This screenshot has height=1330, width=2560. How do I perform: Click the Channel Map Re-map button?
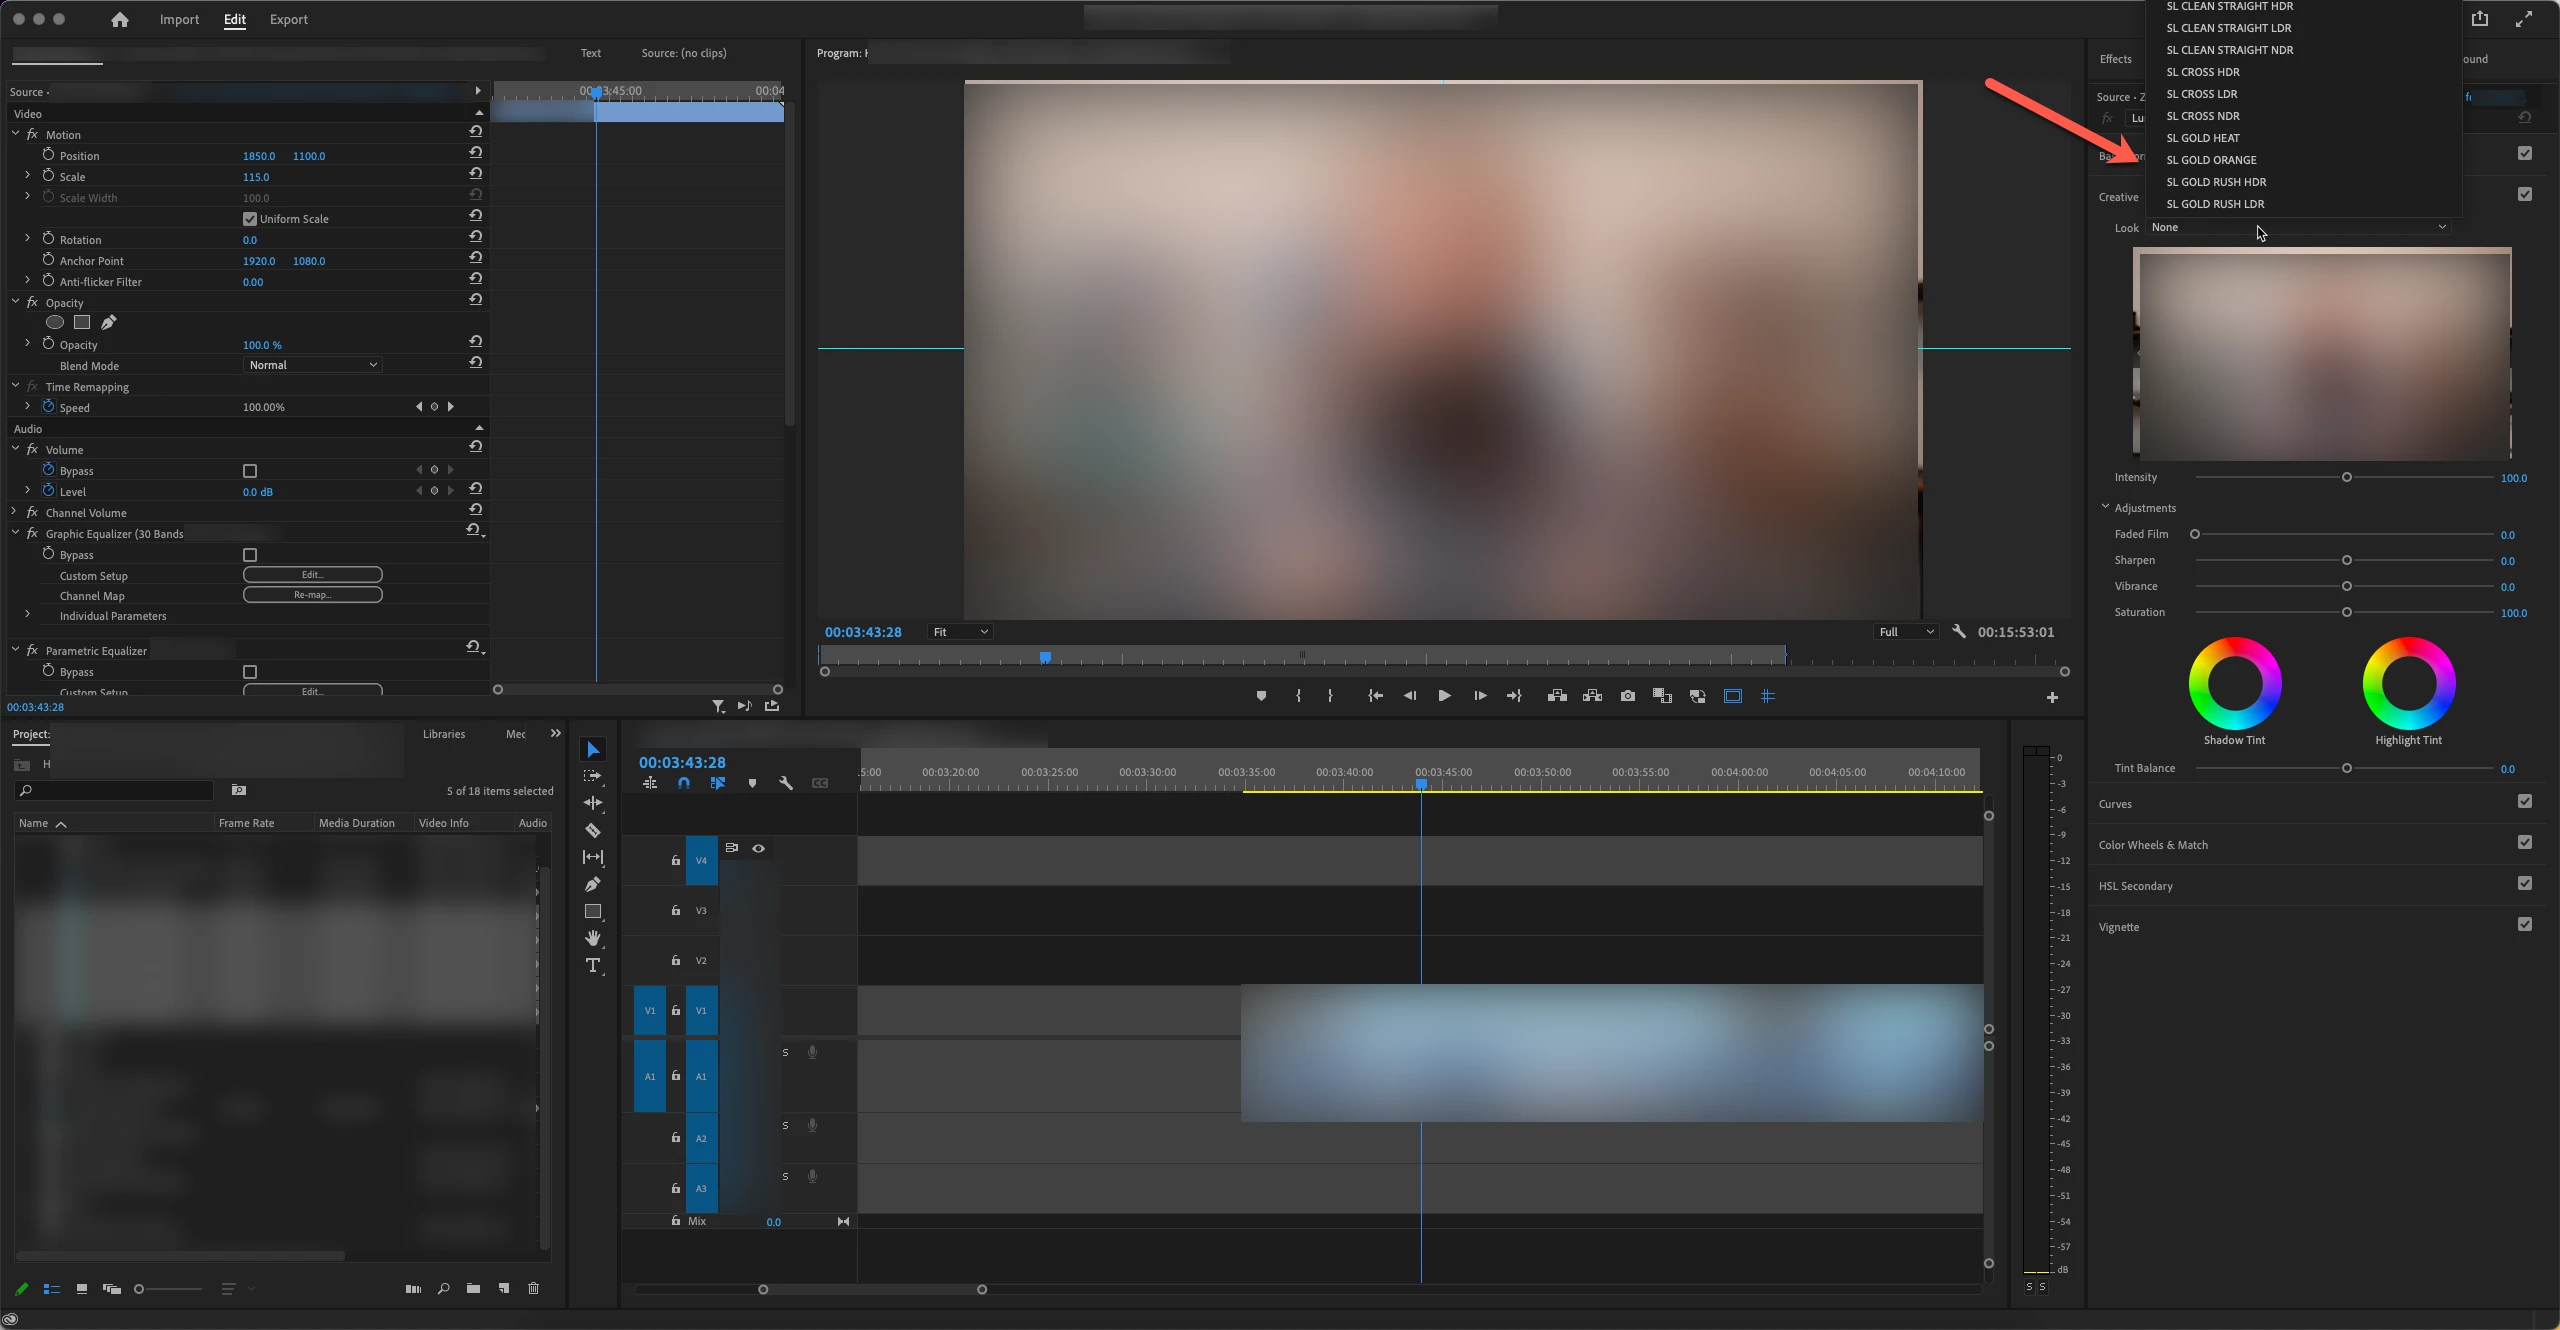(x=312, y=595)
